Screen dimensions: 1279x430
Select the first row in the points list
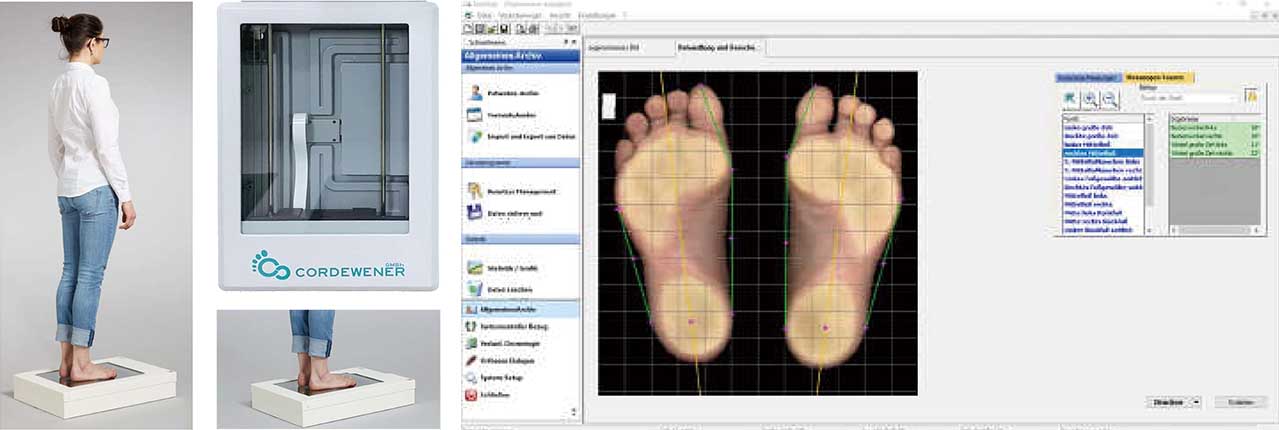click(1103, 126)
